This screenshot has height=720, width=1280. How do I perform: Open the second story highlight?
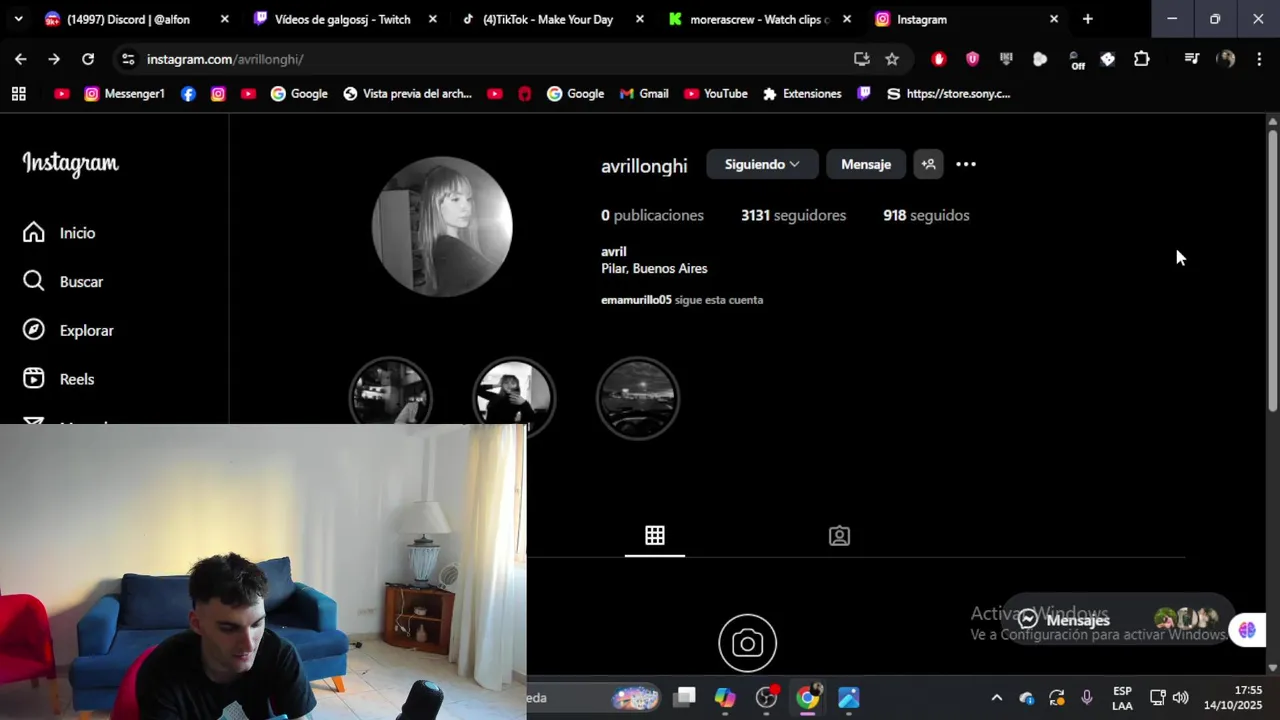[x=514, y=398]
